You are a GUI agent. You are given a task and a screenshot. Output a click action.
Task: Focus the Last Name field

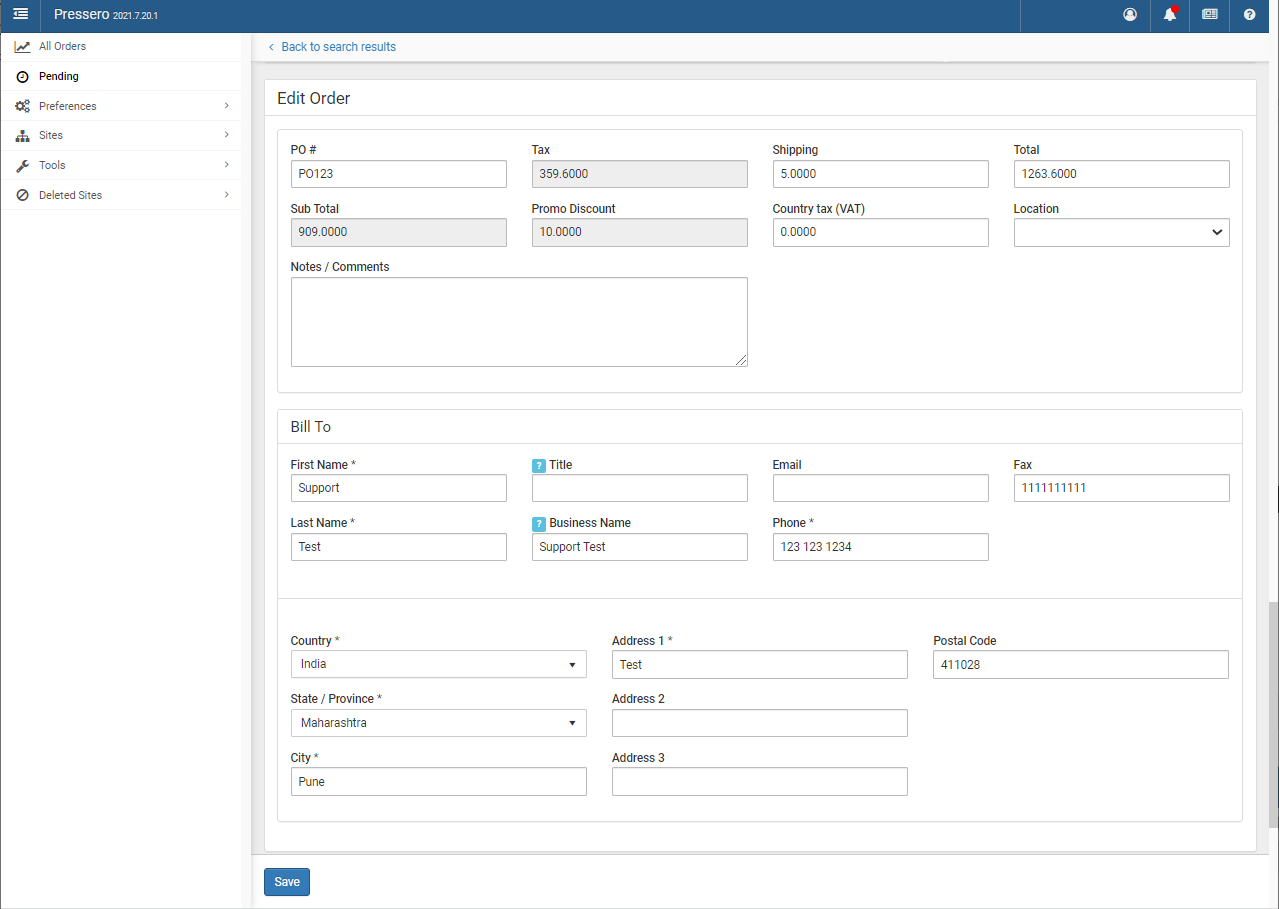tap(398, 547)
